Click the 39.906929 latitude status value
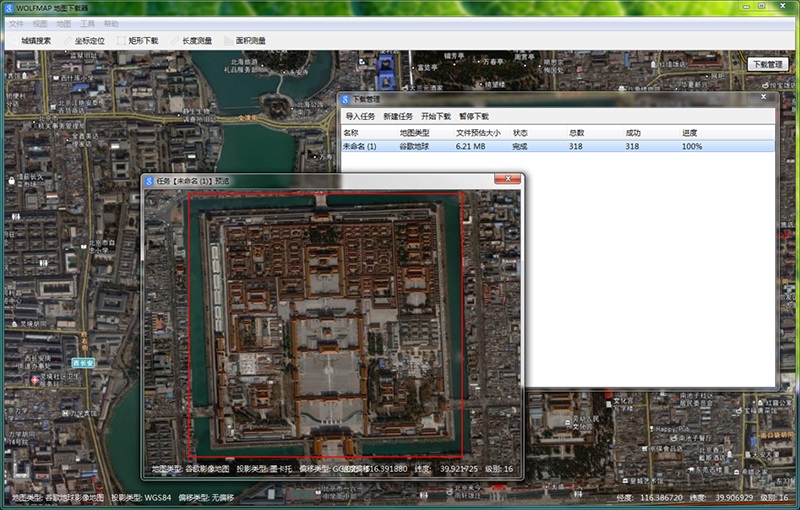This screenshot has width=800, height=510. click(734, 497)
